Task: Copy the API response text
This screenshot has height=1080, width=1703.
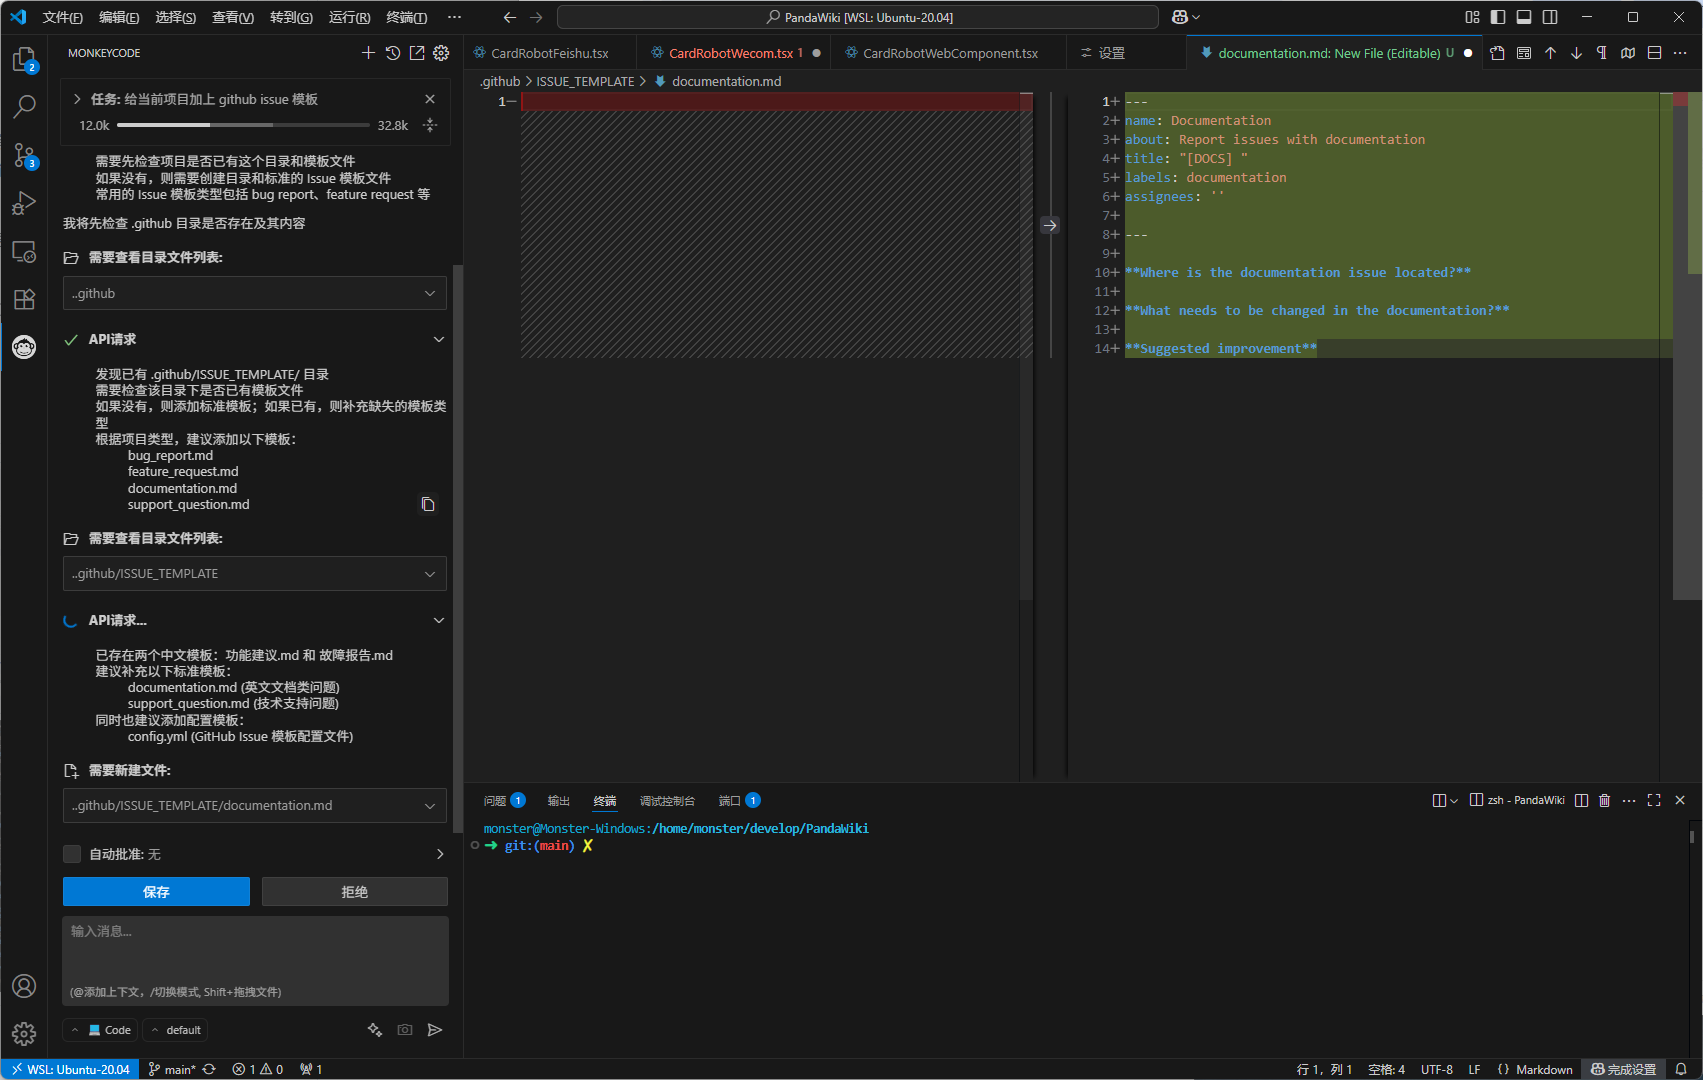Action: [428, 504]
